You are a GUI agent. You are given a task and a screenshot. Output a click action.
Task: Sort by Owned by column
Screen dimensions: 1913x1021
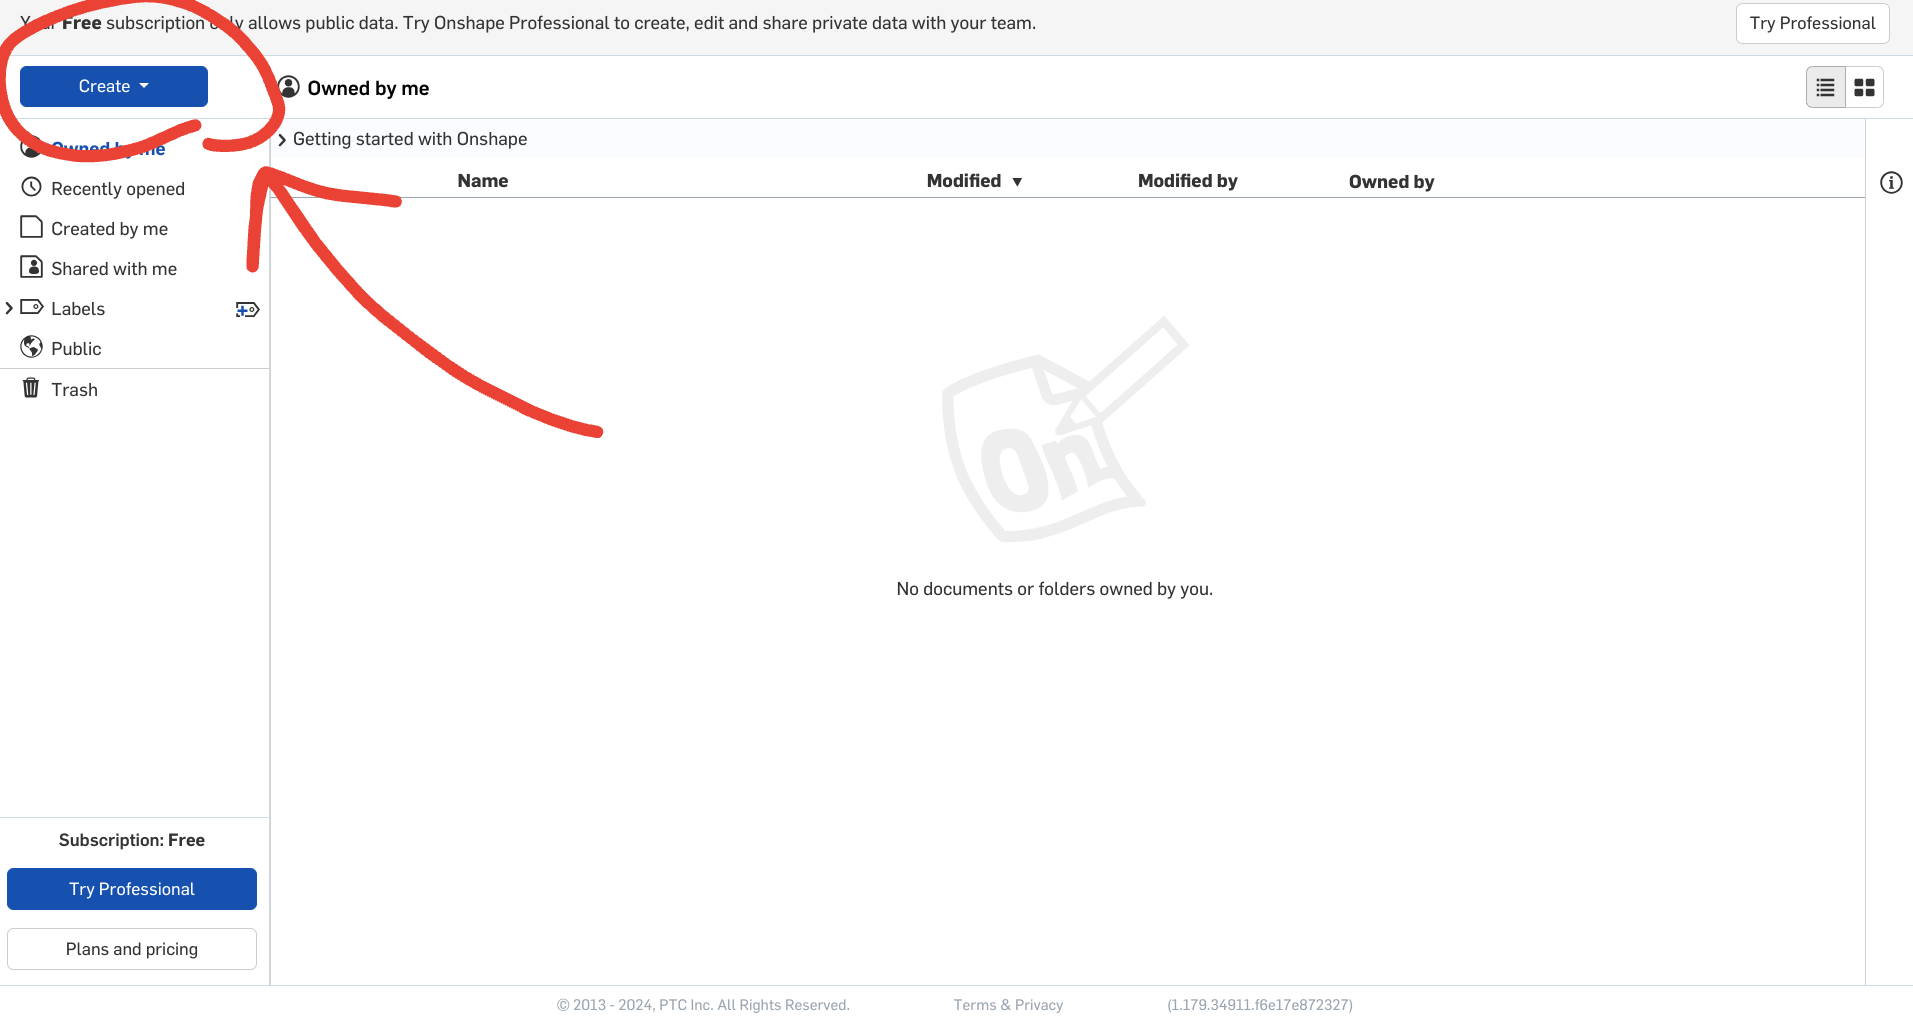[1391, 182]
